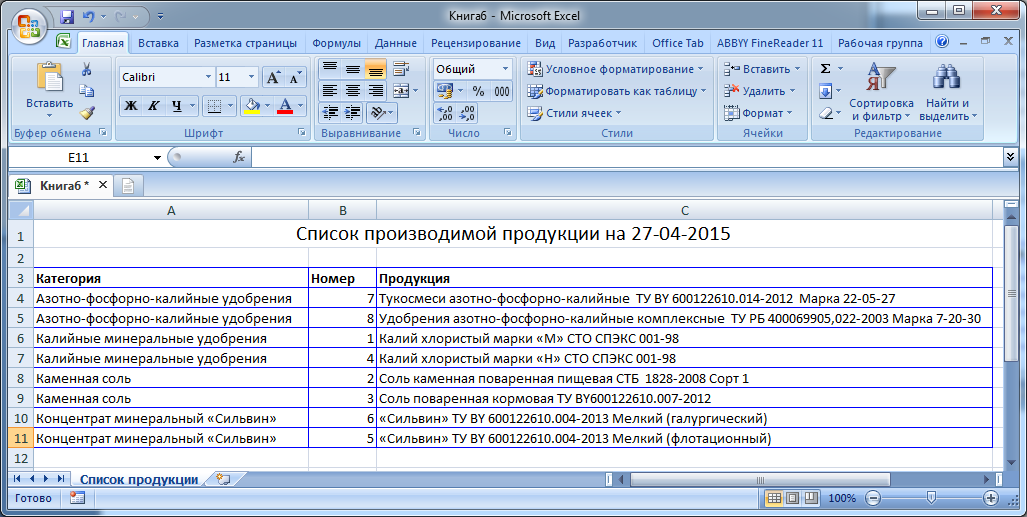This screenshot has width=1027, height=517.
Task: Apply percent style format
Action: (x=479, y=91)
